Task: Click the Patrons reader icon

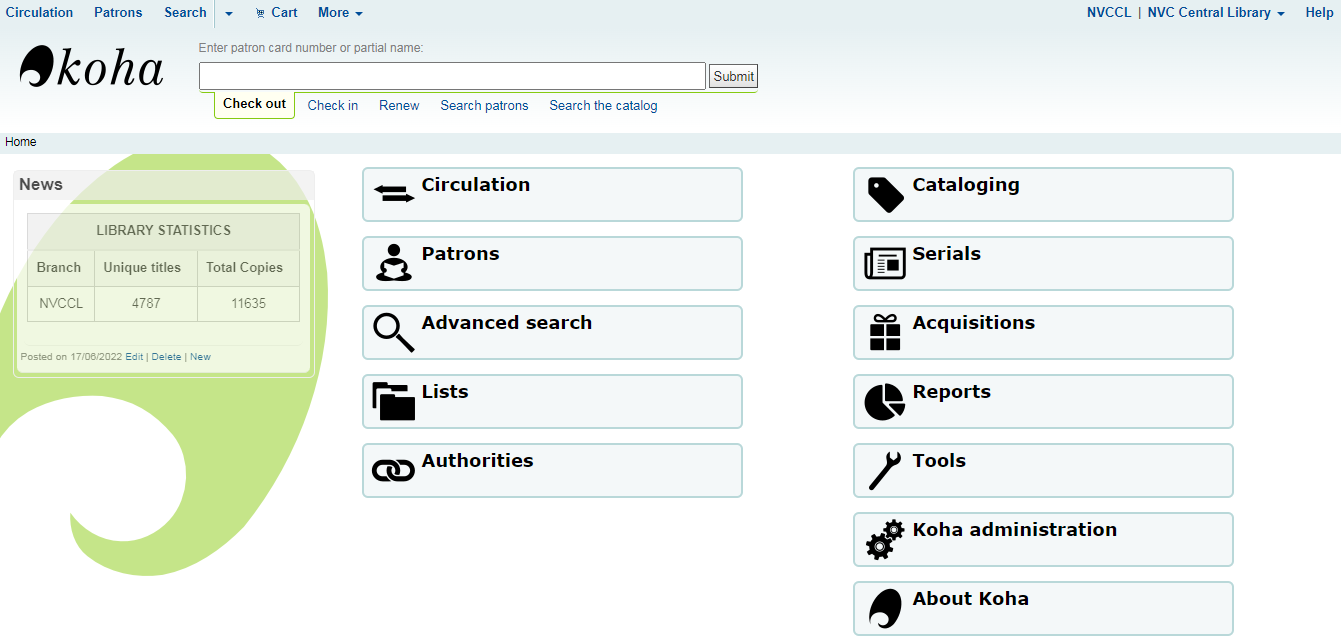Action: tap(393, 263)
